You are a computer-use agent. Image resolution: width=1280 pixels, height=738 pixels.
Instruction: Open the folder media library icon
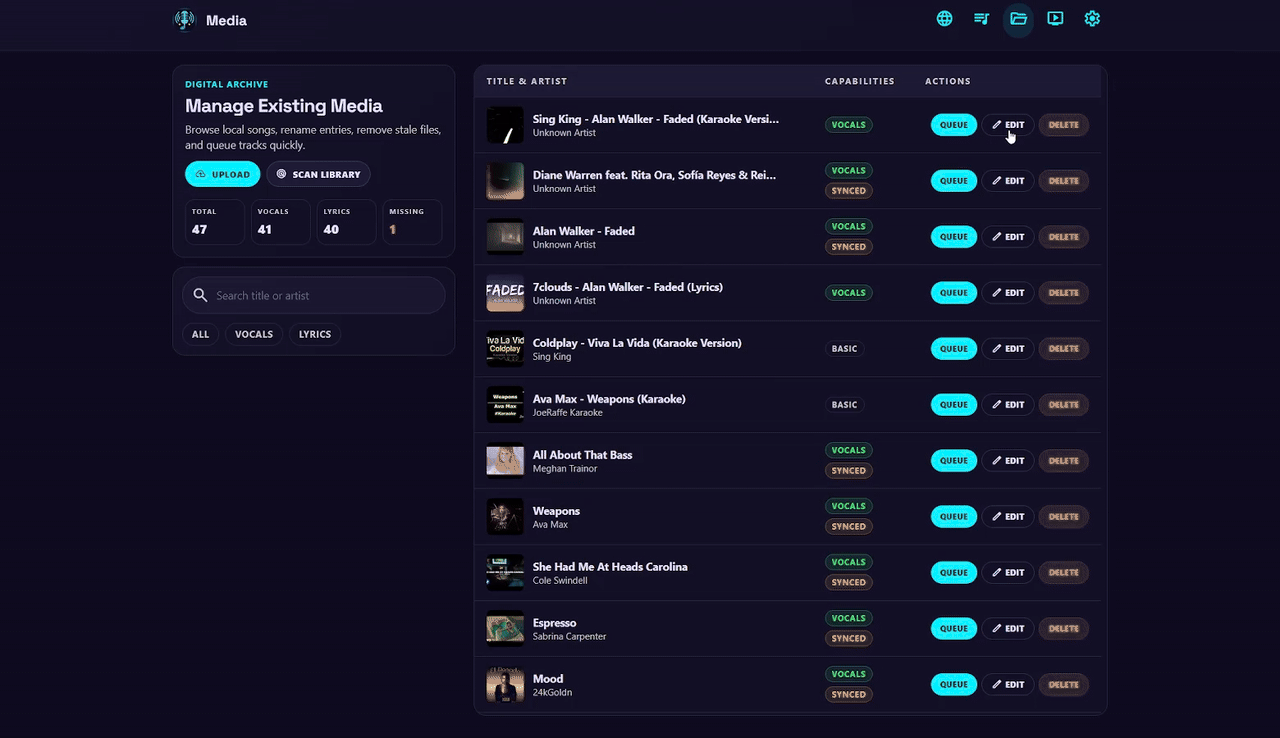[1018, 19]
